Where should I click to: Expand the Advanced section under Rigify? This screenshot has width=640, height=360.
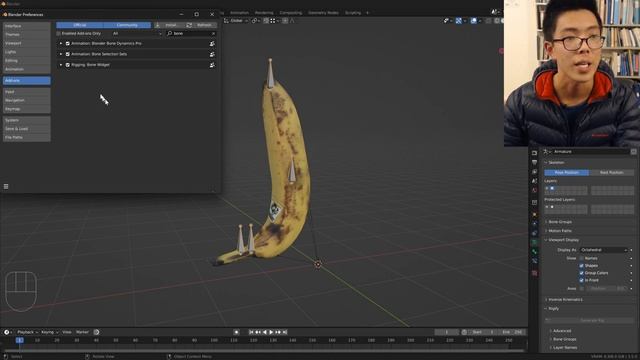[x=561, y=331]
